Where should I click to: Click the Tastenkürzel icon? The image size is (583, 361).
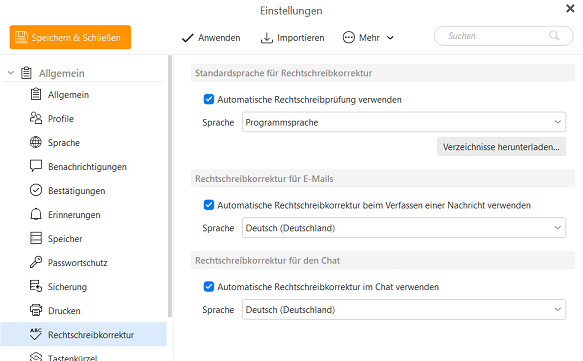click(36, 357)
